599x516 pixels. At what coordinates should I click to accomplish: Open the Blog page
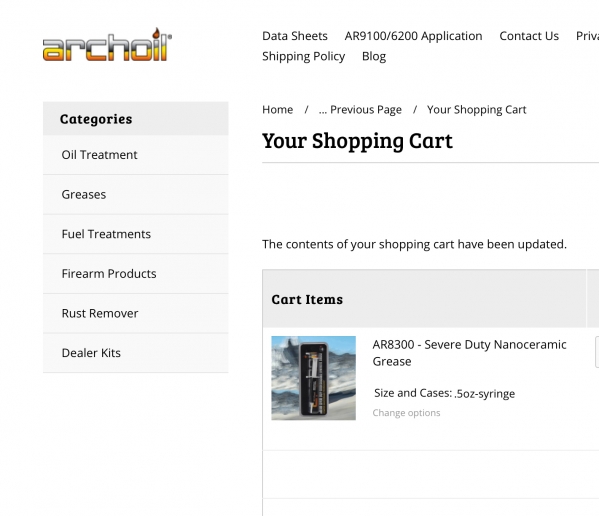374,57
